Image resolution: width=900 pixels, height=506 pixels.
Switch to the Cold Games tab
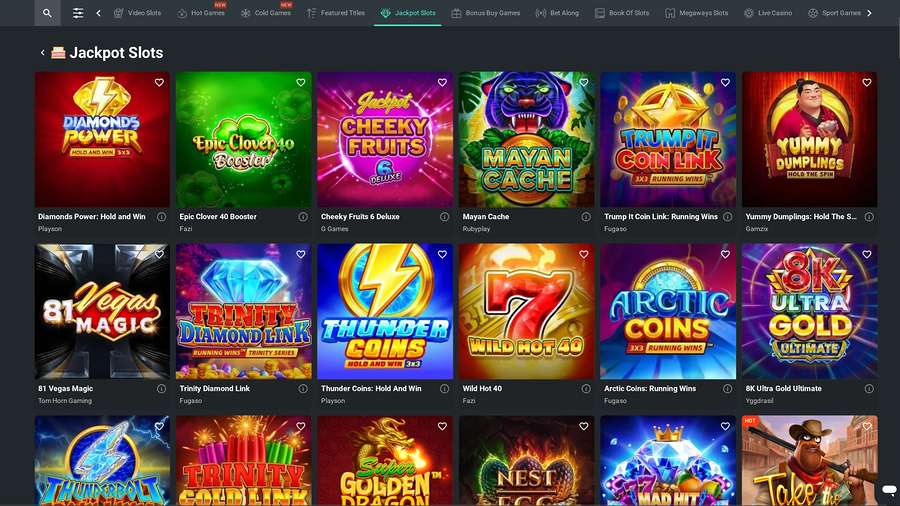[x=266, y=13]
